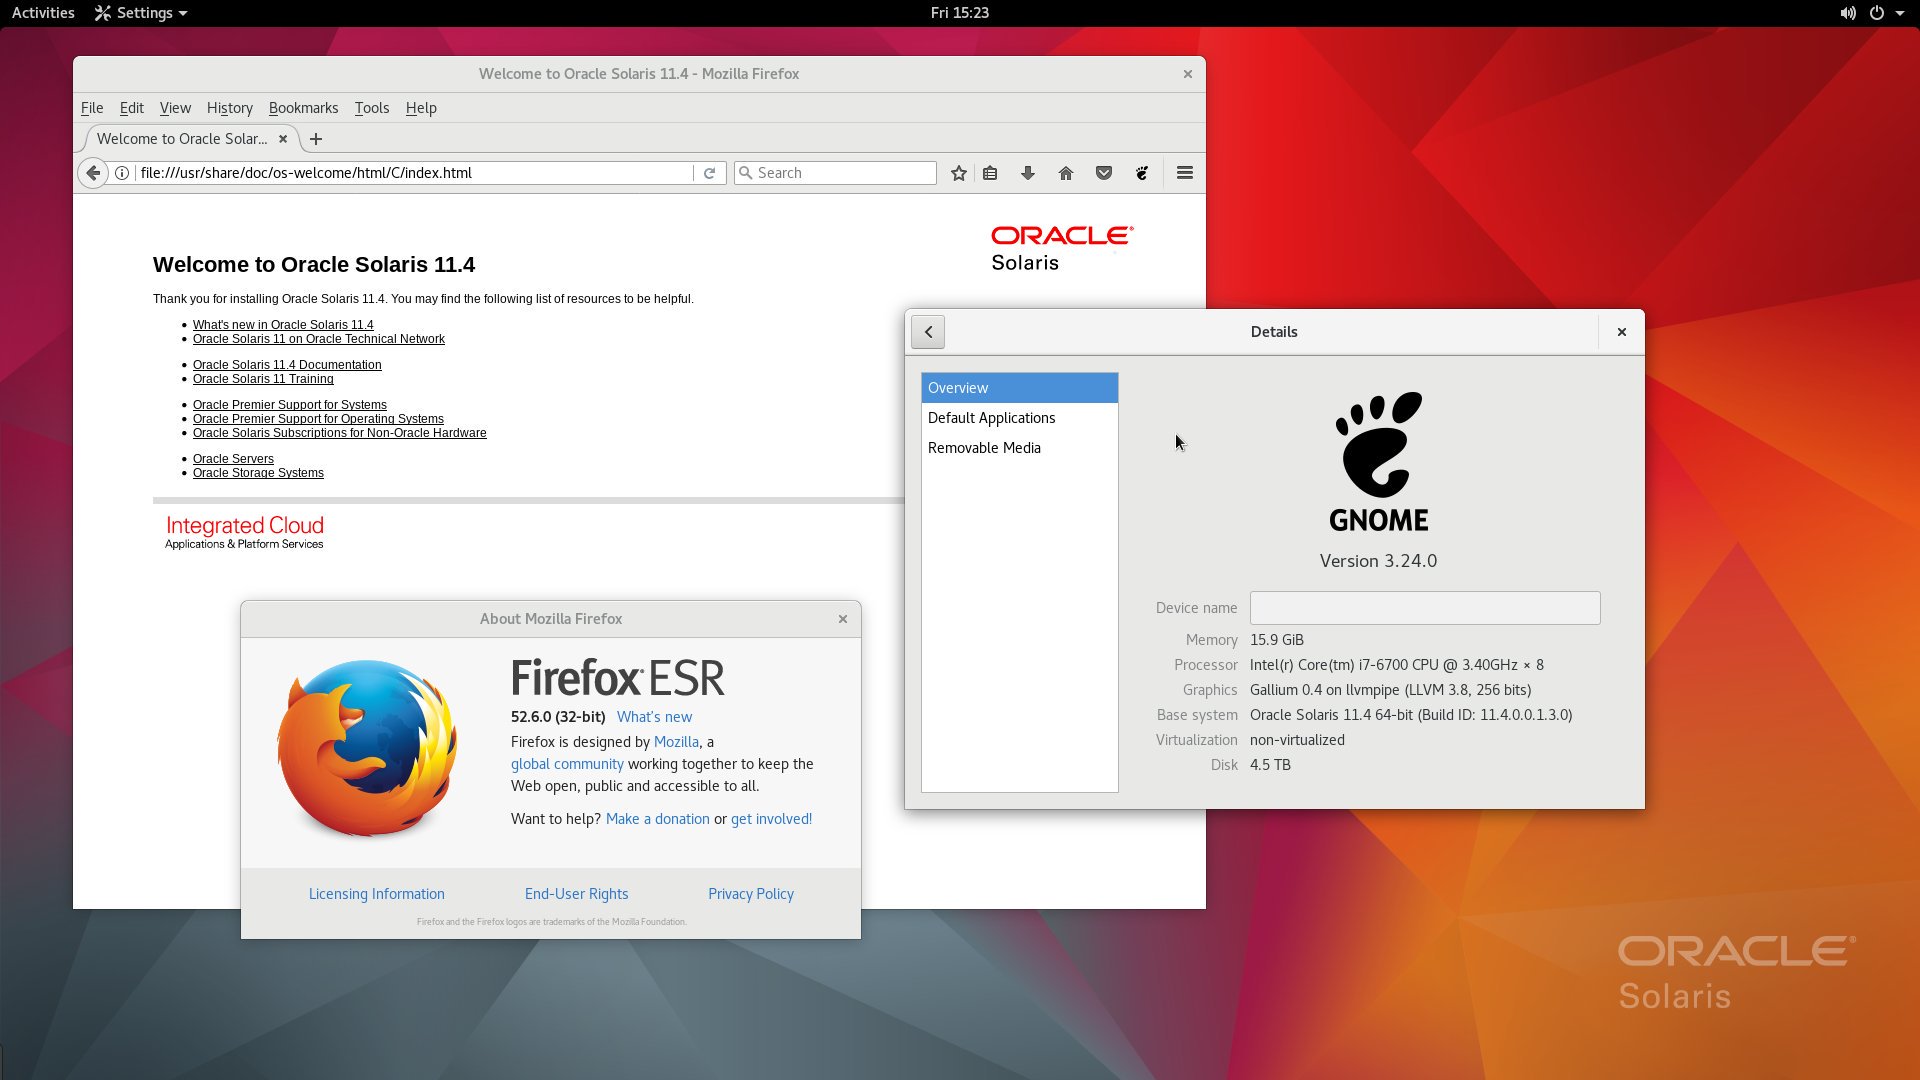Image resolution: width=1920 pixels, height=1080 pixels.
Task: Go back using Firefox back arrow
Action: coord(93,173)
